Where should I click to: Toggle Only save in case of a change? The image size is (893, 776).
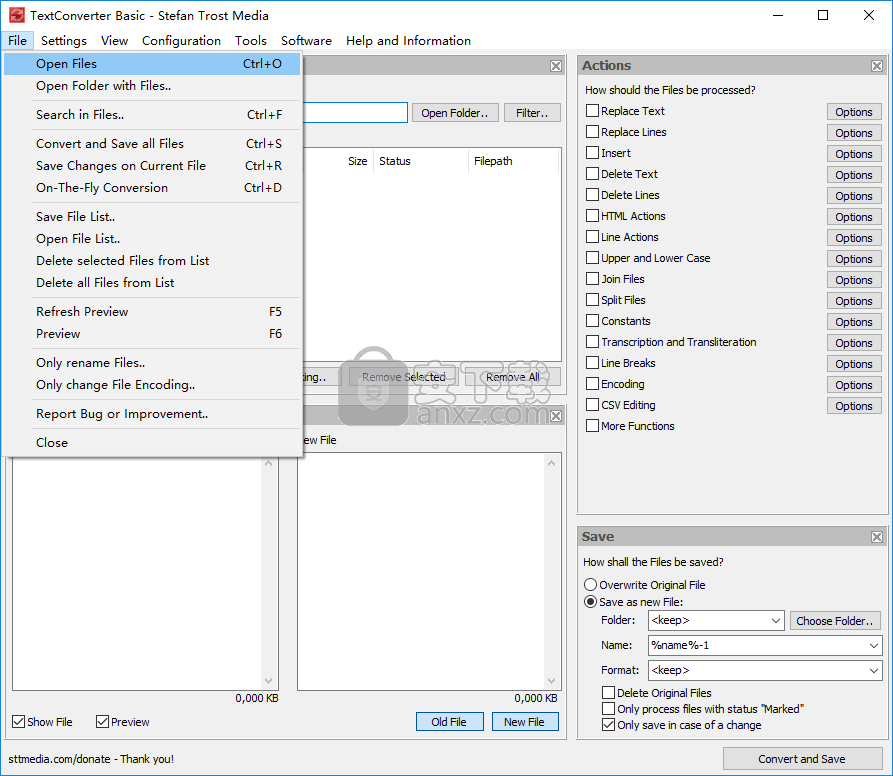click(x=608, y=725)
